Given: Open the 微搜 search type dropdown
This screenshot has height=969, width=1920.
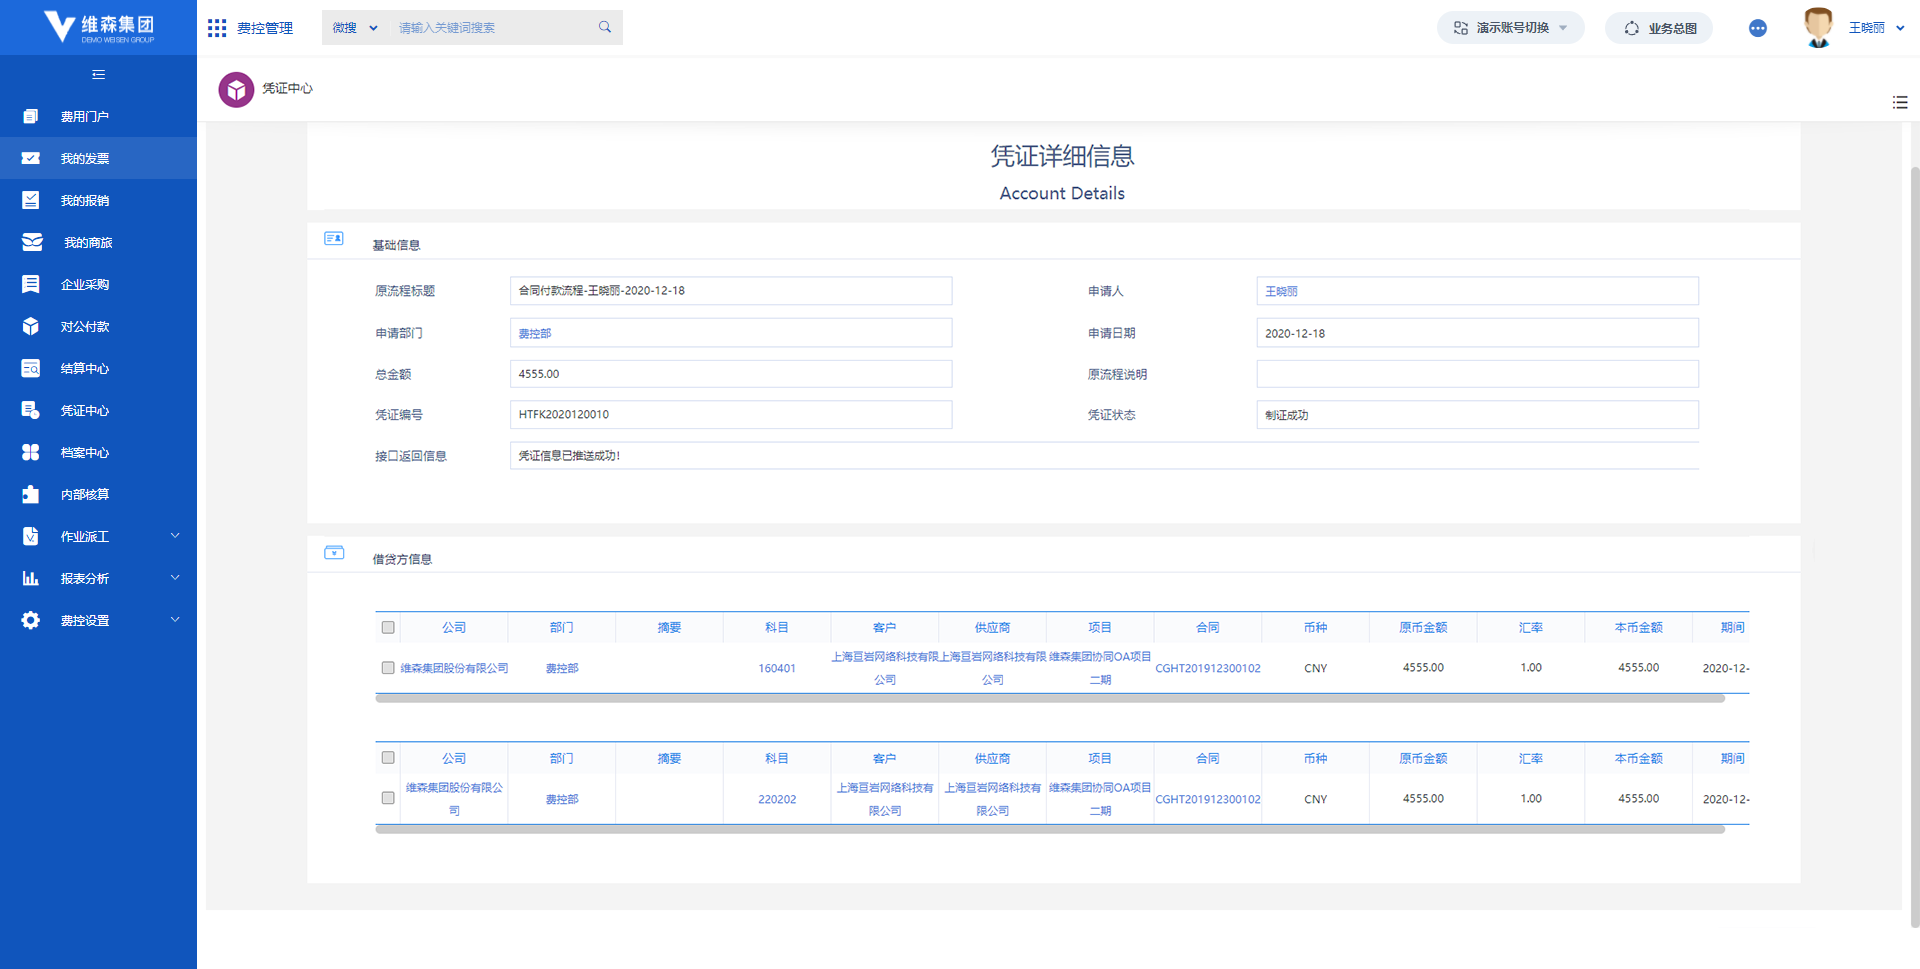Looking at the screenshot, I should [x=355, y=28].
